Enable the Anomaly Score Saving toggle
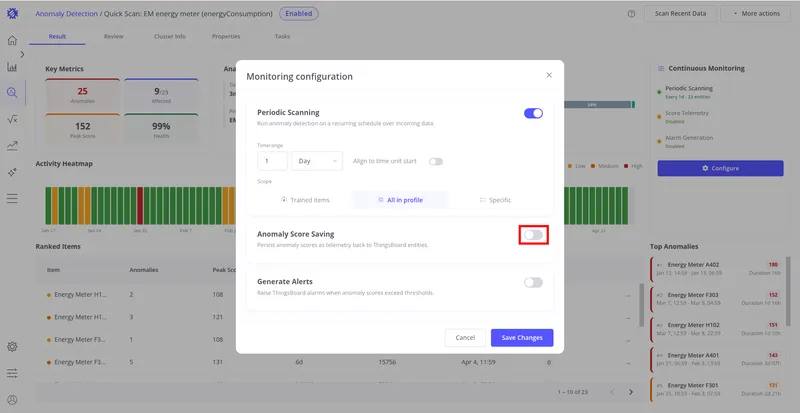This screenshot has height=413, width=800. pos(533,235)
